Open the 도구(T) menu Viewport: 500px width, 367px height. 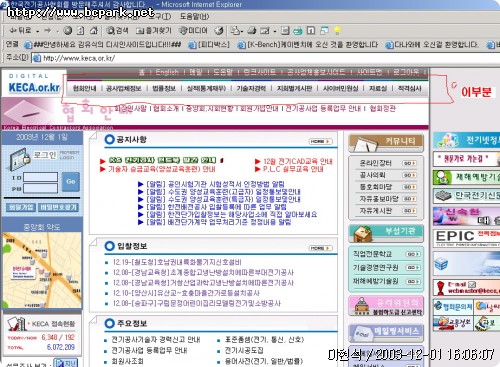point(160,16)
